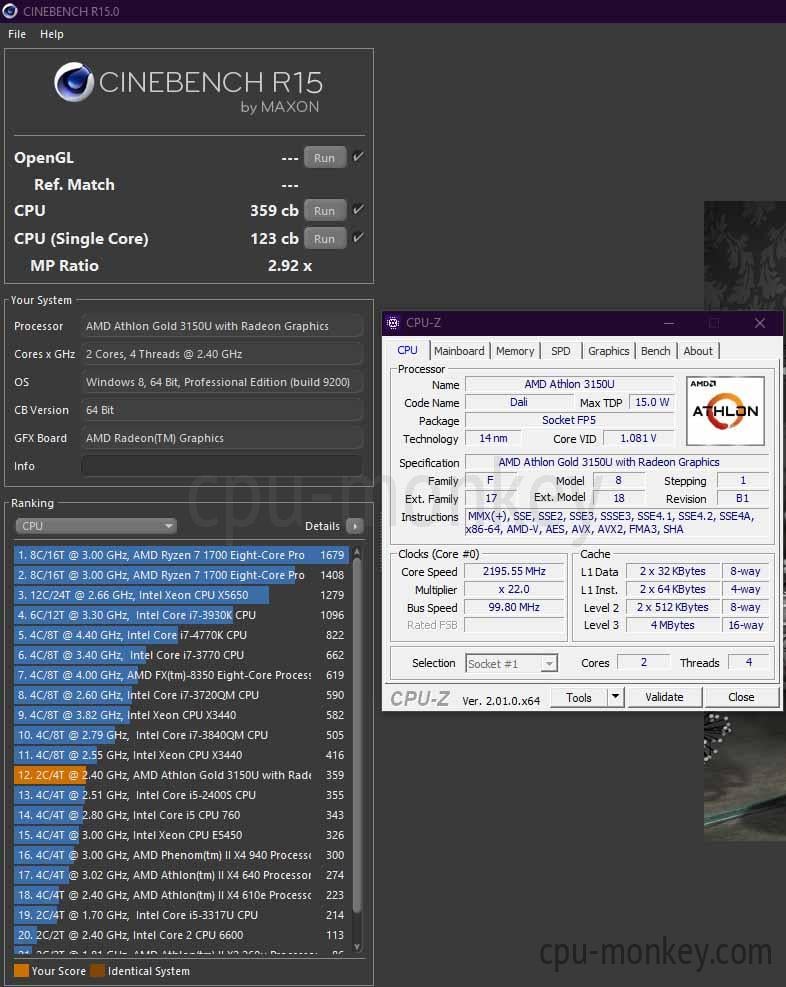786x987 pixels.
Task: Click the Close button in CPU-Z
Action: pos(741,697)
